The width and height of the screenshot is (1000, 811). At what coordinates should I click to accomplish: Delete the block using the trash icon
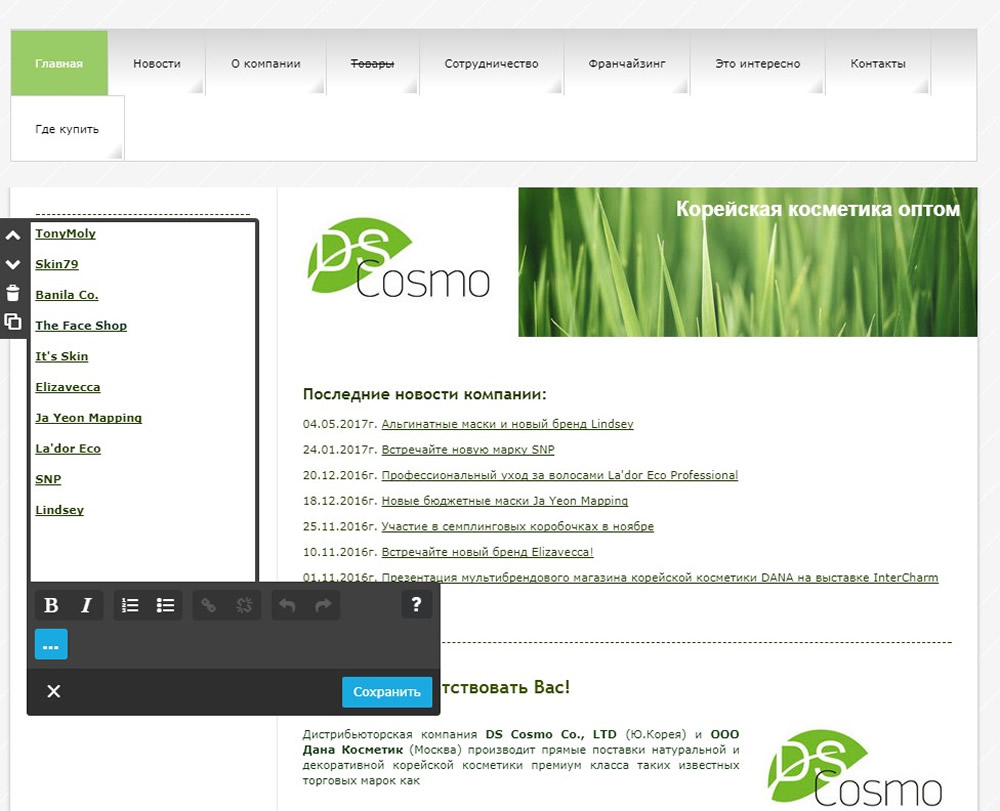click(13, 293)
